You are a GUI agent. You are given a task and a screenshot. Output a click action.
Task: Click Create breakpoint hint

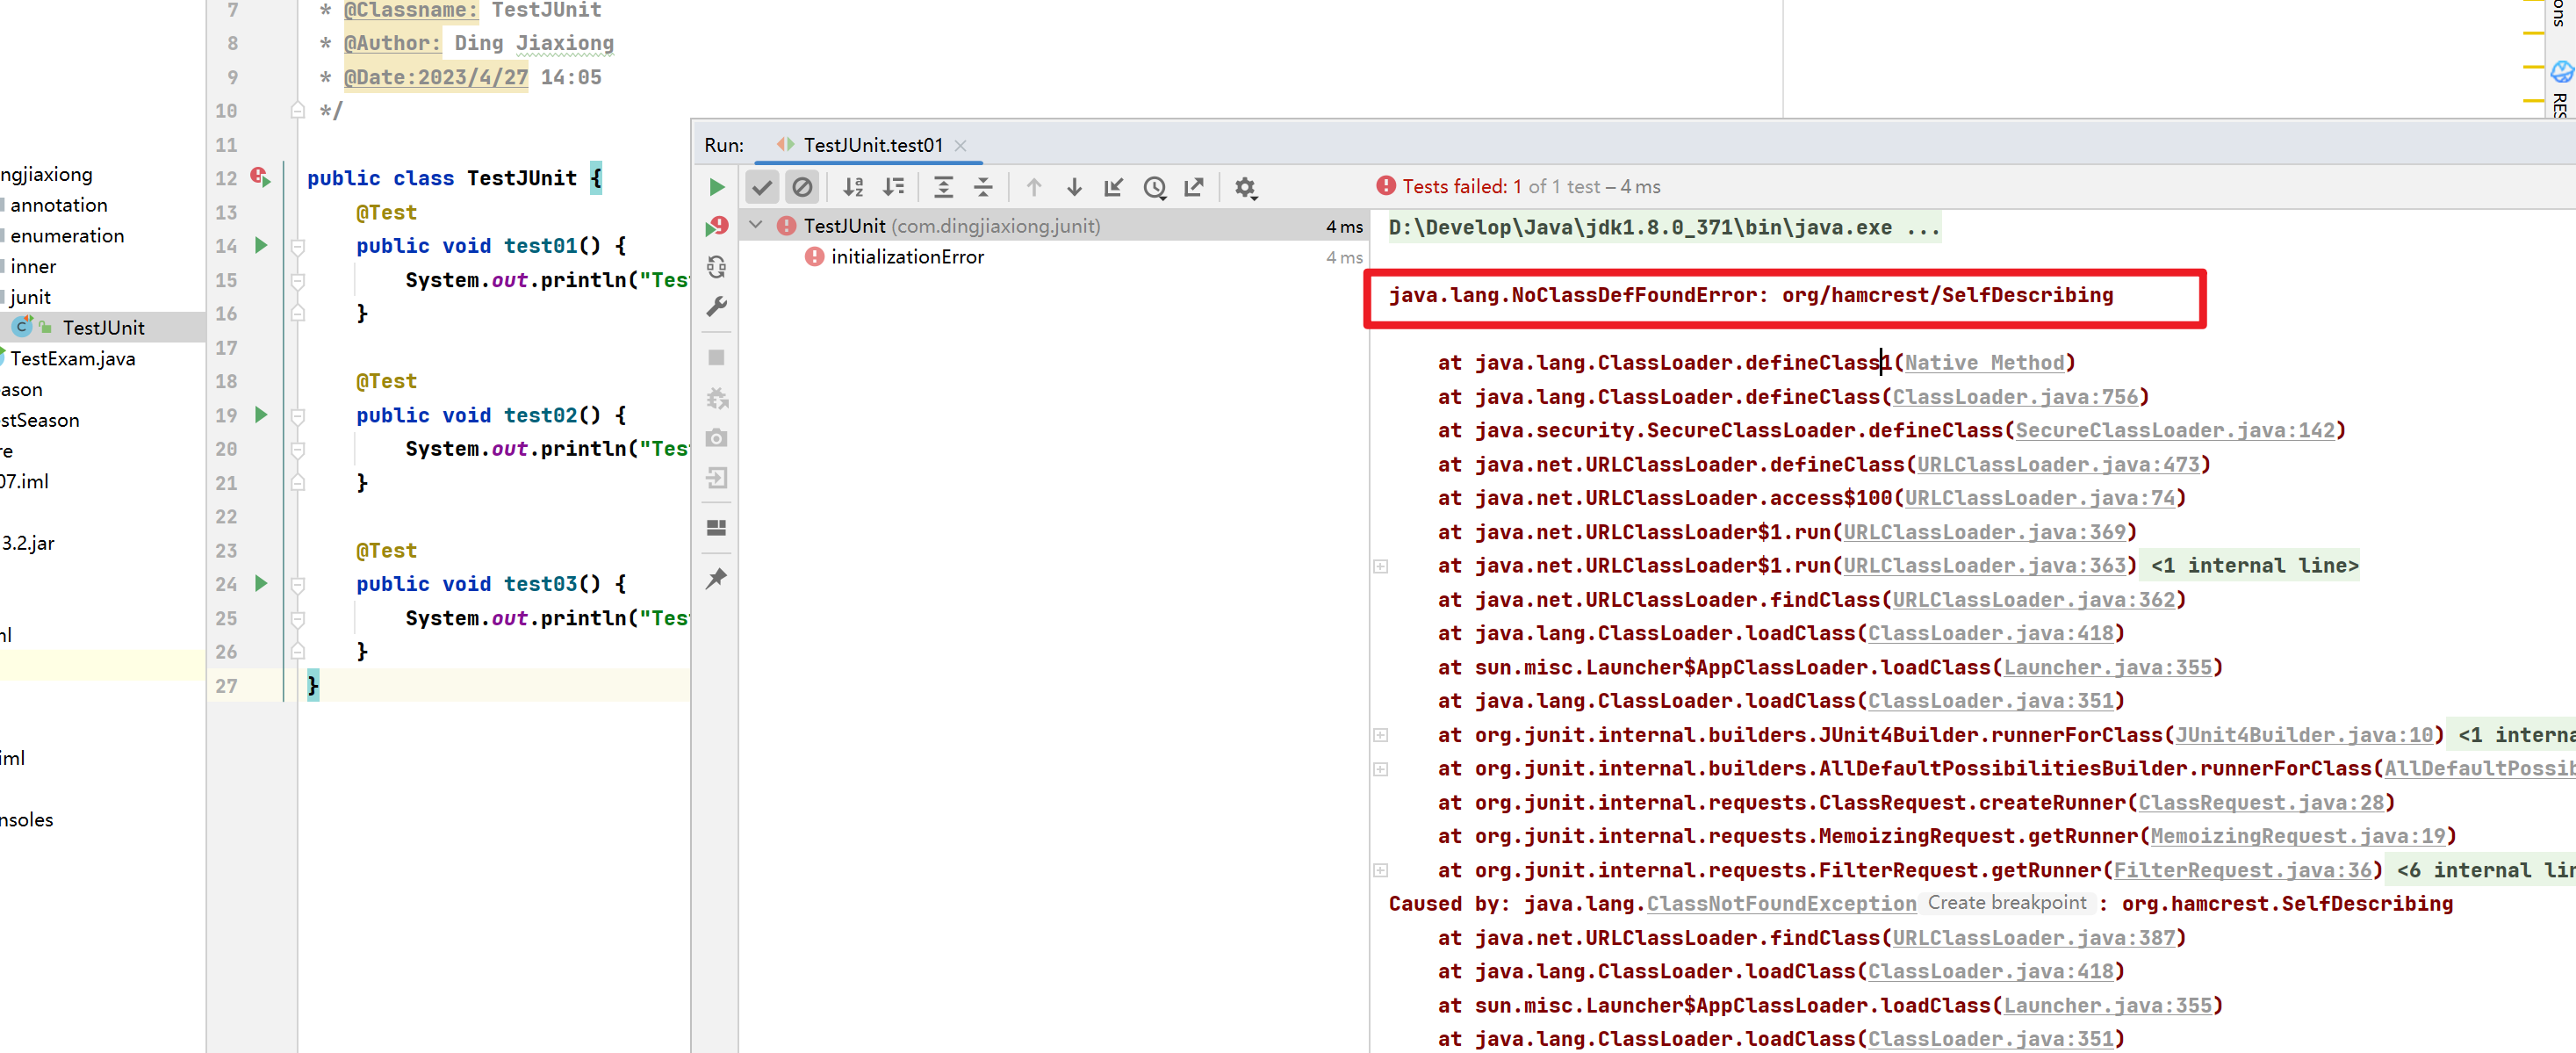(2006, 903)
